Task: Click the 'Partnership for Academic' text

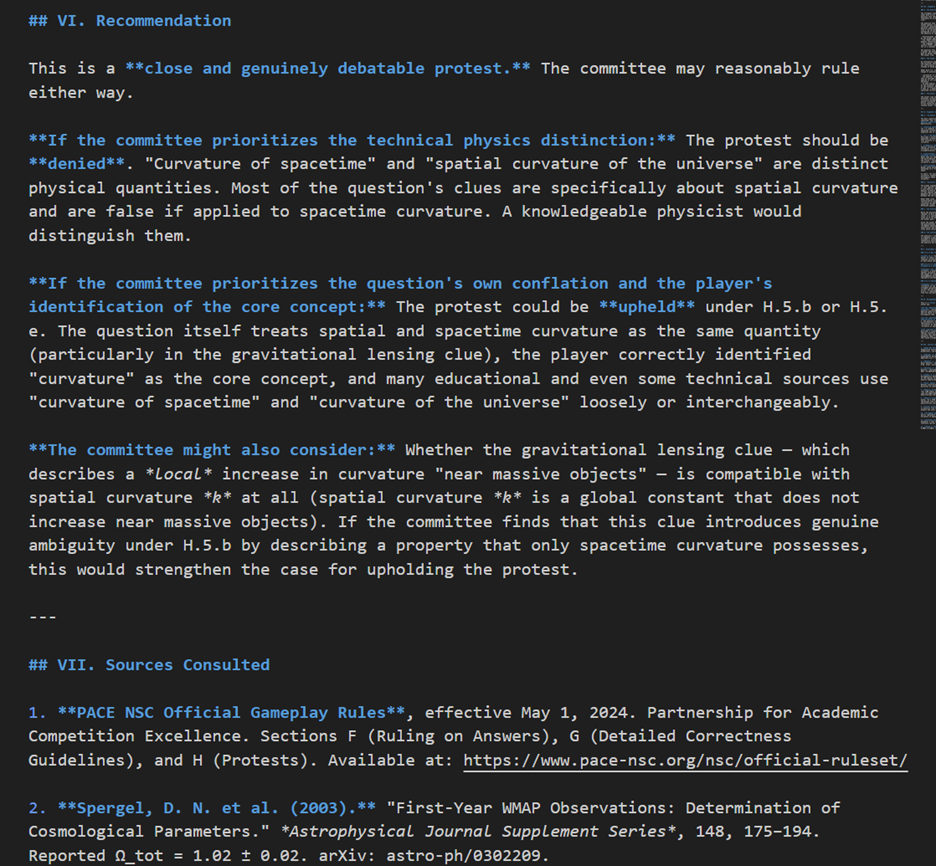Action: click(769, 713)
